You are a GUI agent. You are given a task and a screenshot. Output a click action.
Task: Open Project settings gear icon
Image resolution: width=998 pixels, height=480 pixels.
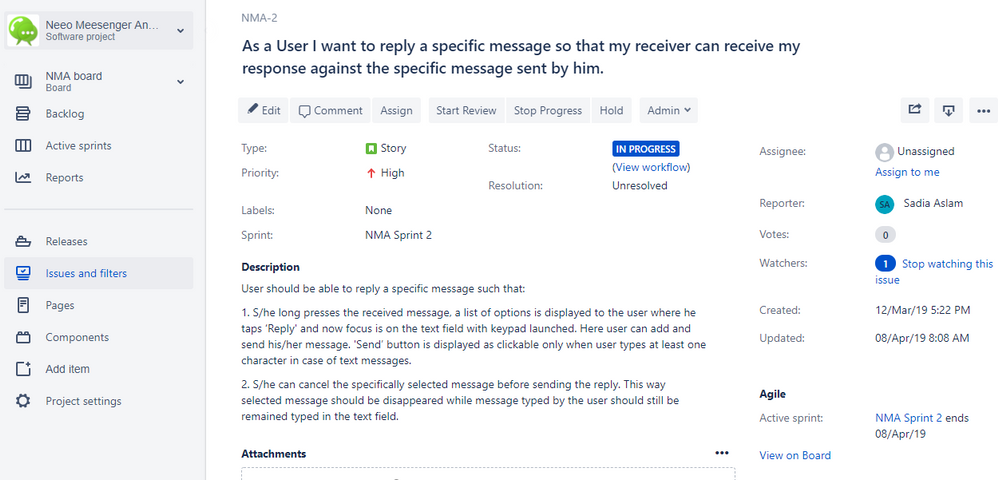pos(23,401)
